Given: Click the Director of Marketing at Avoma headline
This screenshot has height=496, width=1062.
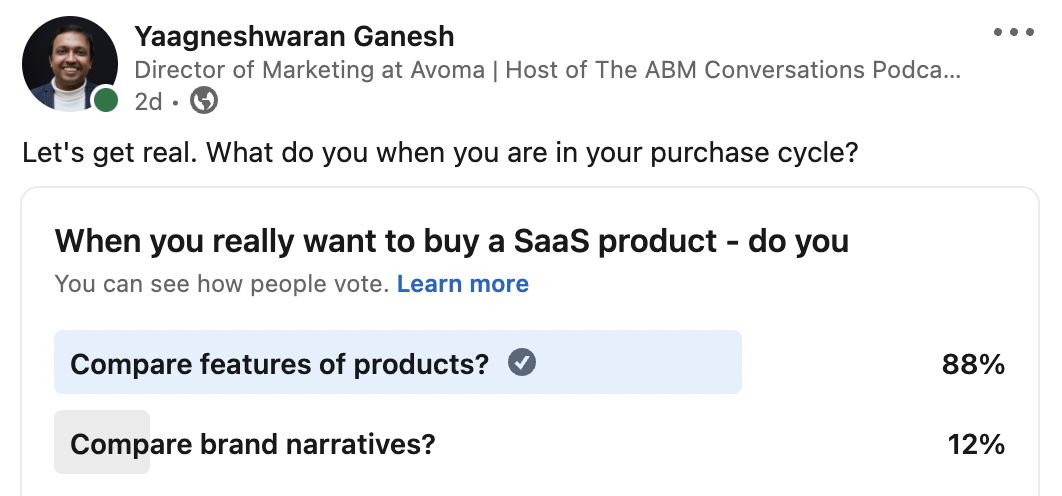Looking at the screenshot, I should pos(310,70).
